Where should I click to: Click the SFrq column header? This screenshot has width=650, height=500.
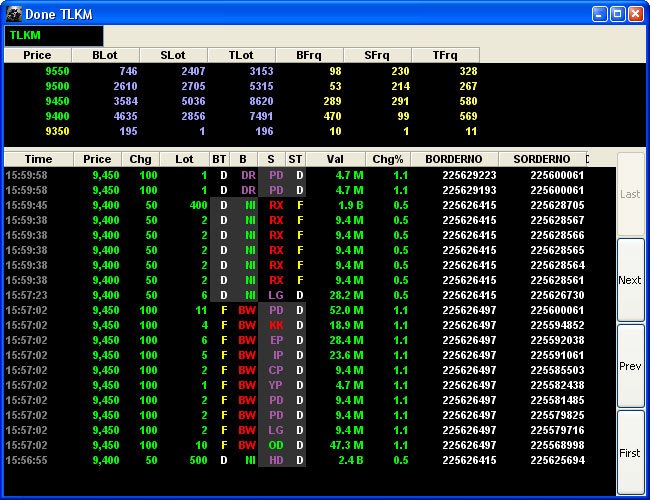click(377, 55)
